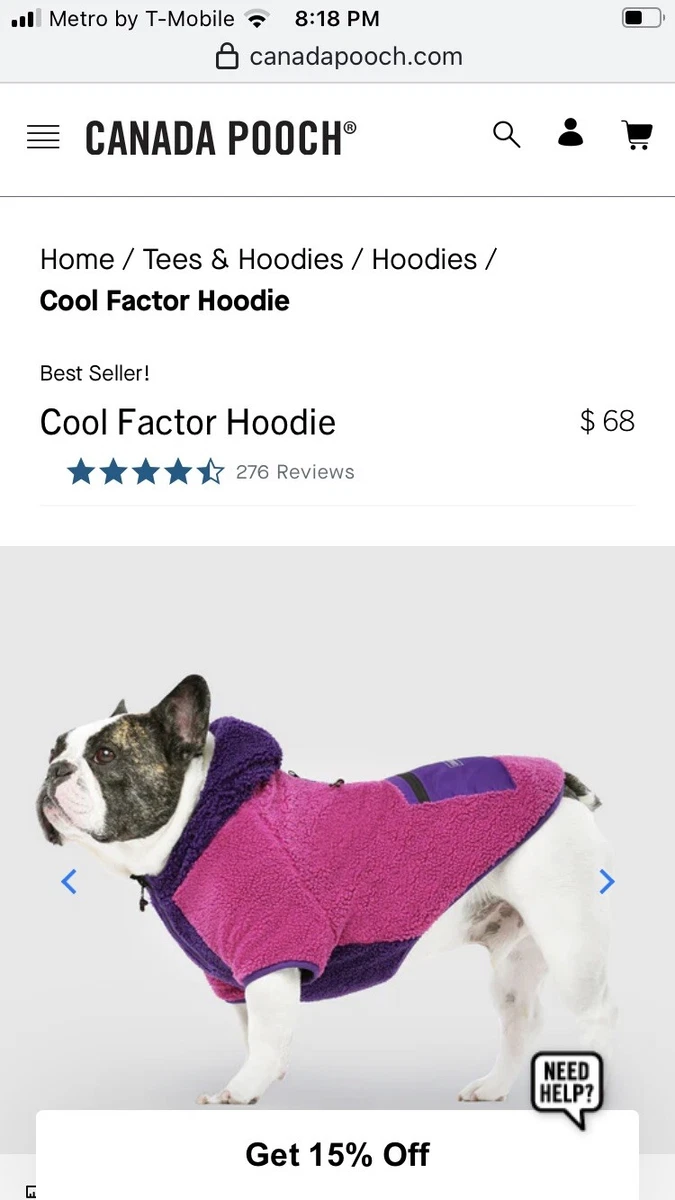Click the Canada Pooch logo

click(220, 137)
